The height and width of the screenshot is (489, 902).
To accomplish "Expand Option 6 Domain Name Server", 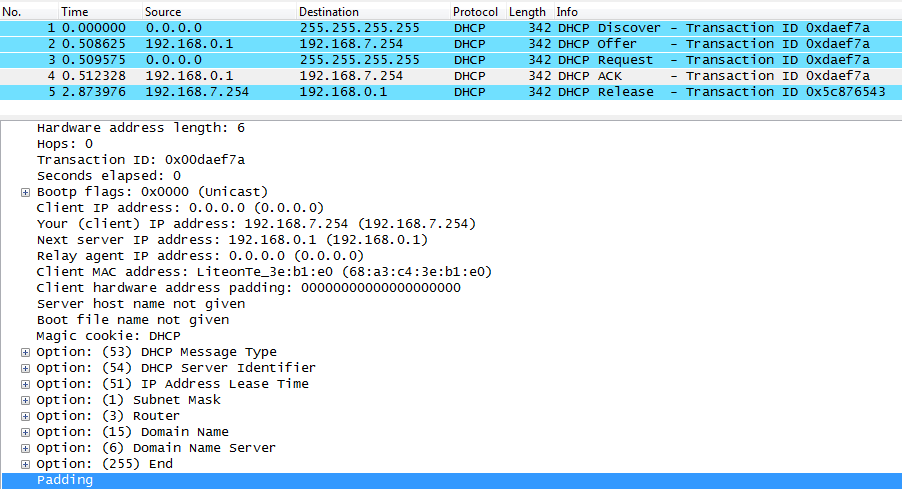I will pyautogui.click(x=25, y=448).
